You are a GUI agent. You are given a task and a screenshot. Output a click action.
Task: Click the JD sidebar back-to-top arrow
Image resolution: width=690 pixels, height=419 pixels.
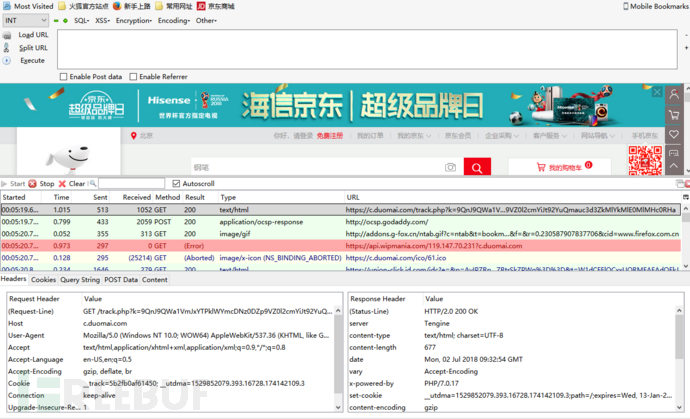point(674,166)
